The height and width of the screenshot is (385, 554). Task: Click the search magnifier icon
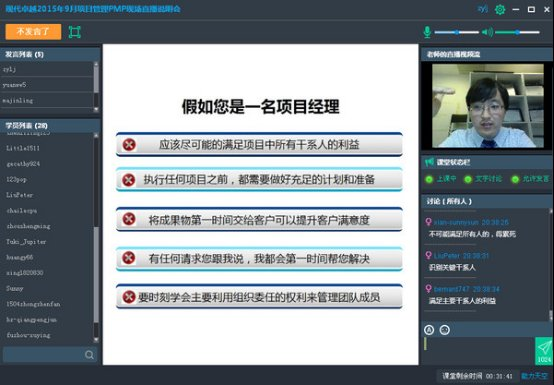[89, 355]
